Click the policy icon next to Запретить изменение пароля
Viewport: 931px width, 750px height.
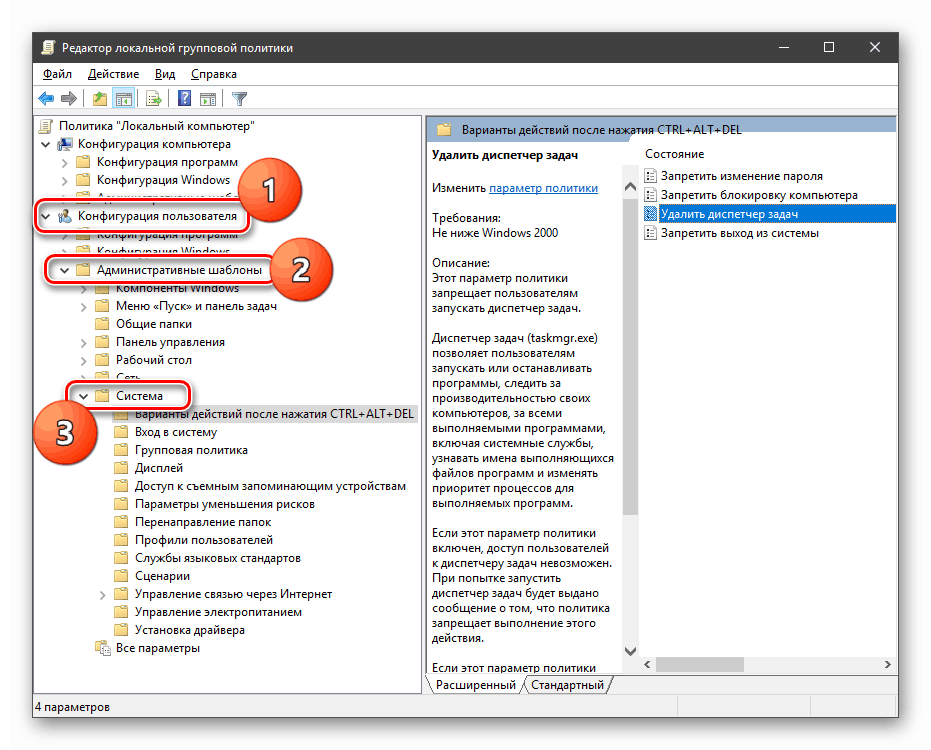click(x=651, y=176)
